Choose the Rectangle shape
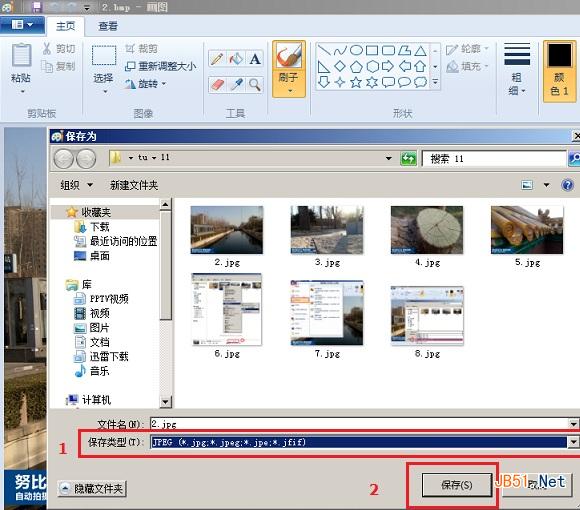This screenshot has height=510, width=580. 372,50
